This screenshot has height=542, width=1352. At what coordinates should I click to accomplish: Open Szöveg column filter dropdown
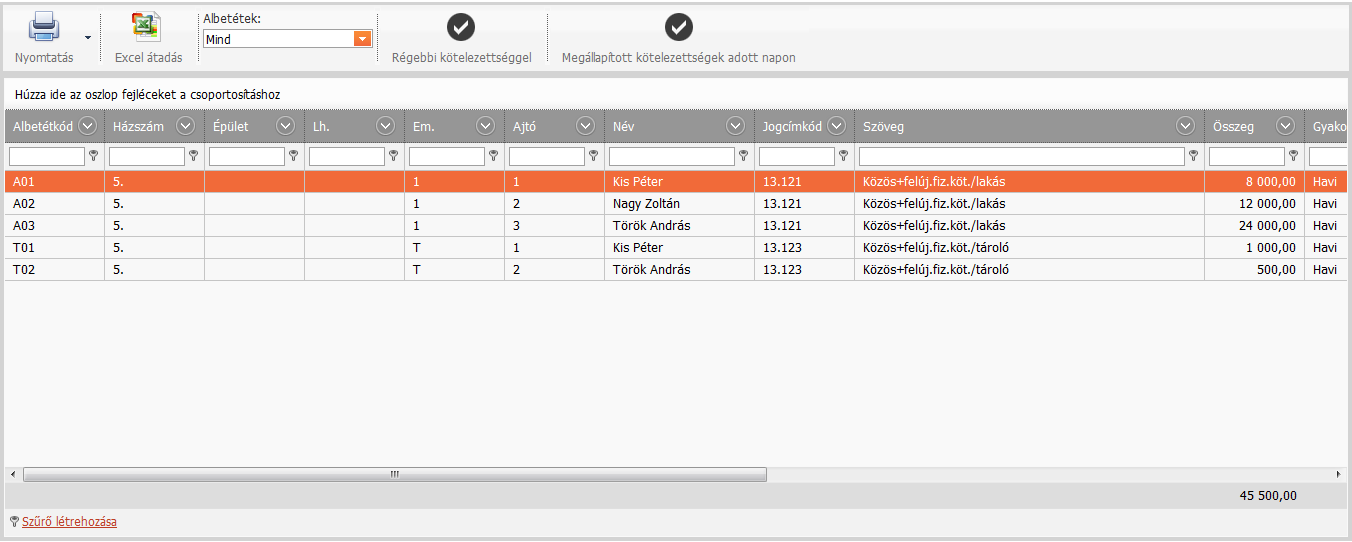point(1185,126)
